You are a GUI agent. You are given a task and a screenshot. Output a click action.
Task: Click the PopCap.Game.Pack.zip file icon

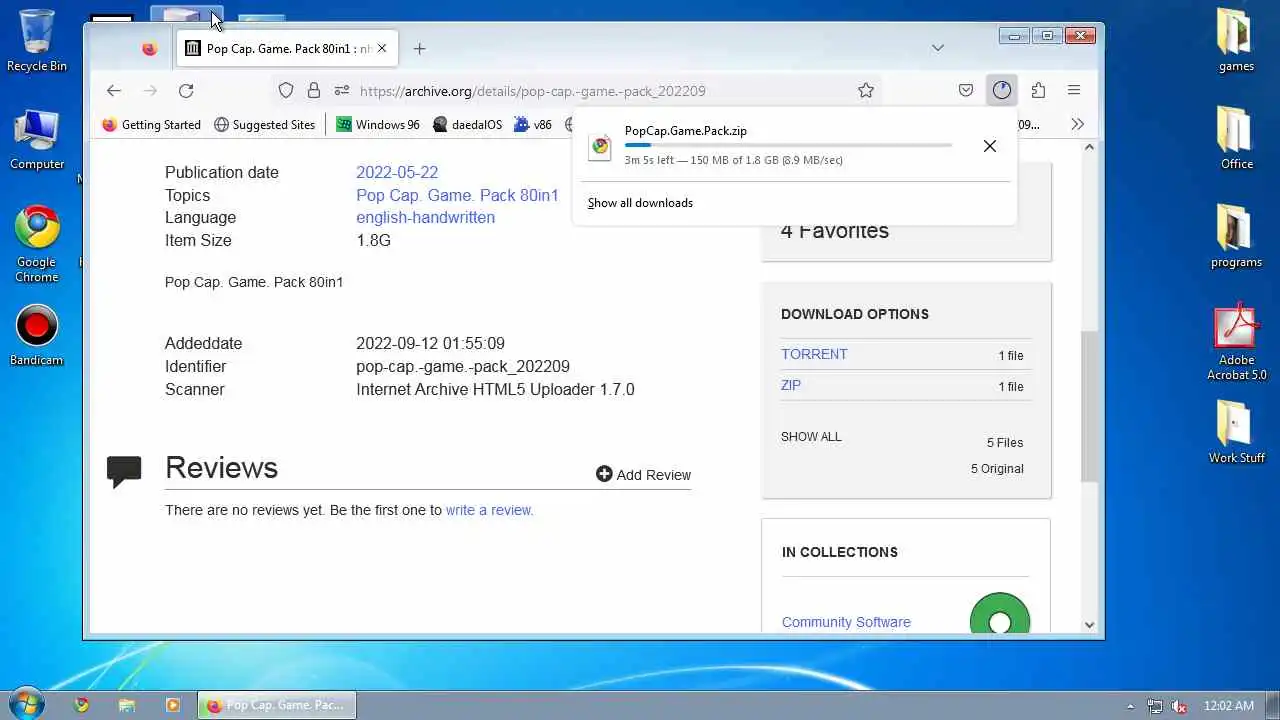point(600,146)
